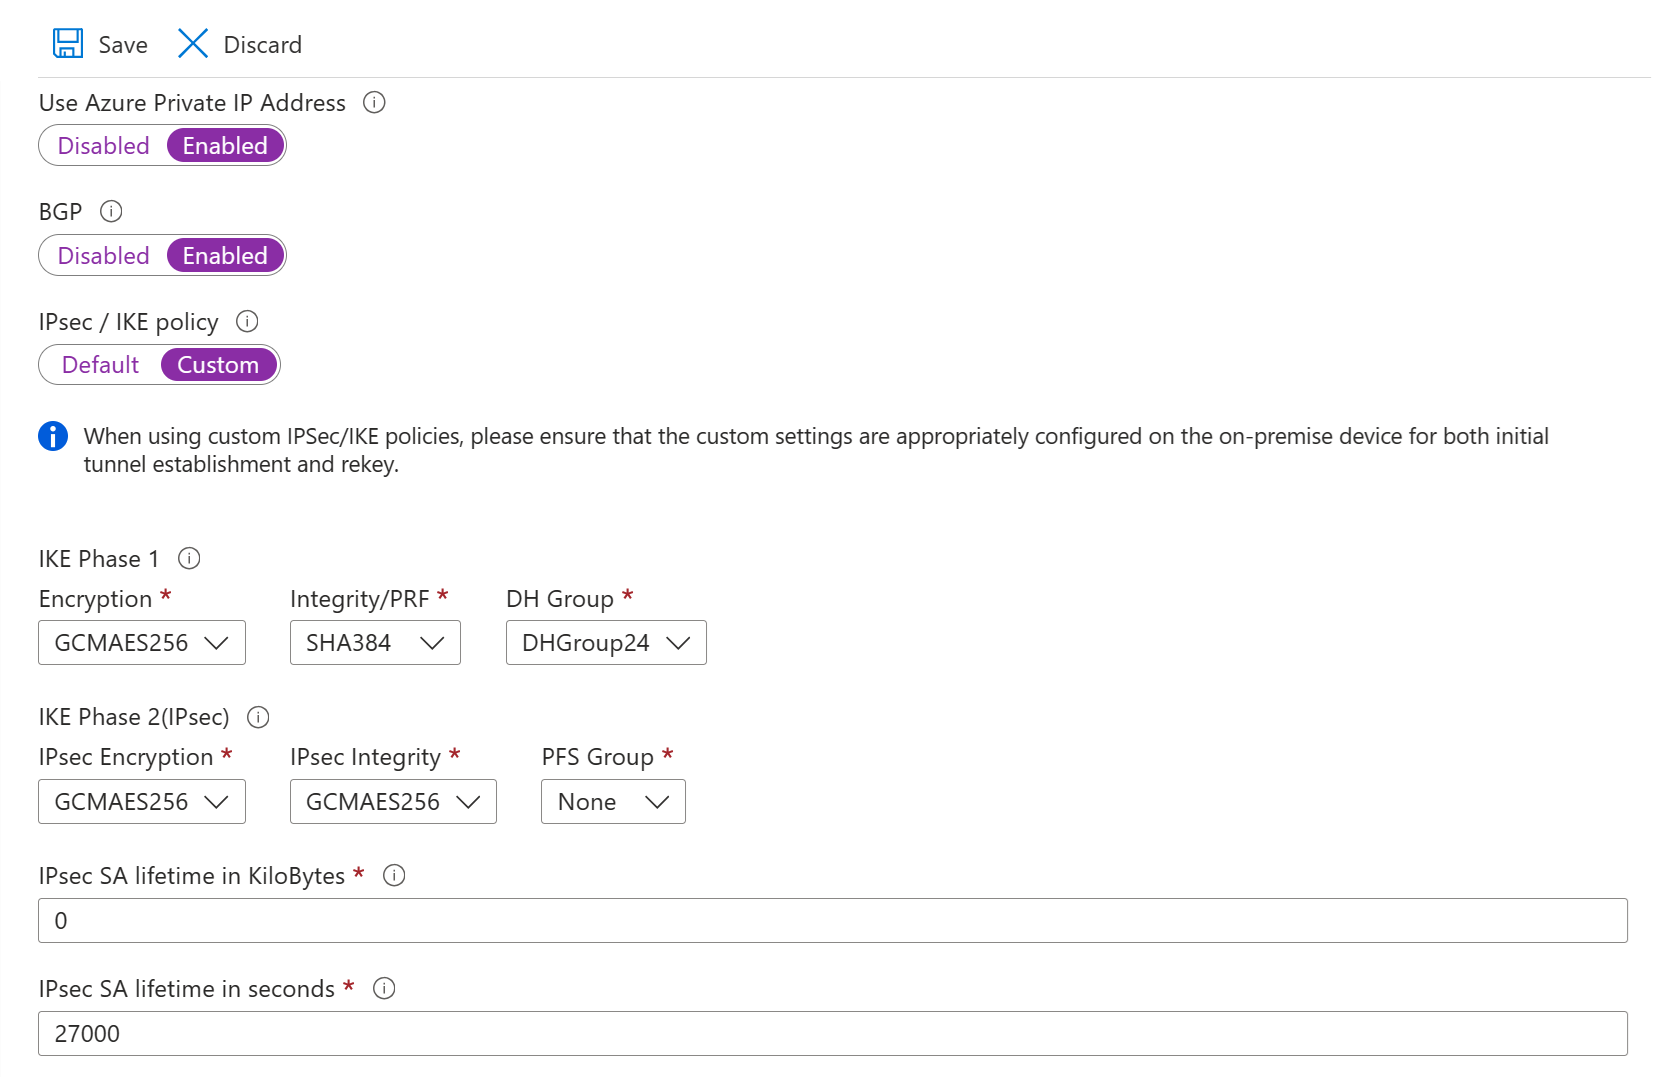The height and width of the screenshot is (1077, 1664).
Task: Click the Discard button
Action: [238, 43]
